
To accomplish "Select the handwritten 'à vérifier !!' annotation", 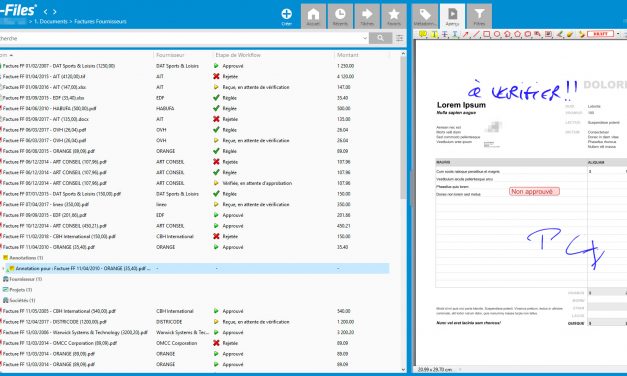I will tap(523, 91).
